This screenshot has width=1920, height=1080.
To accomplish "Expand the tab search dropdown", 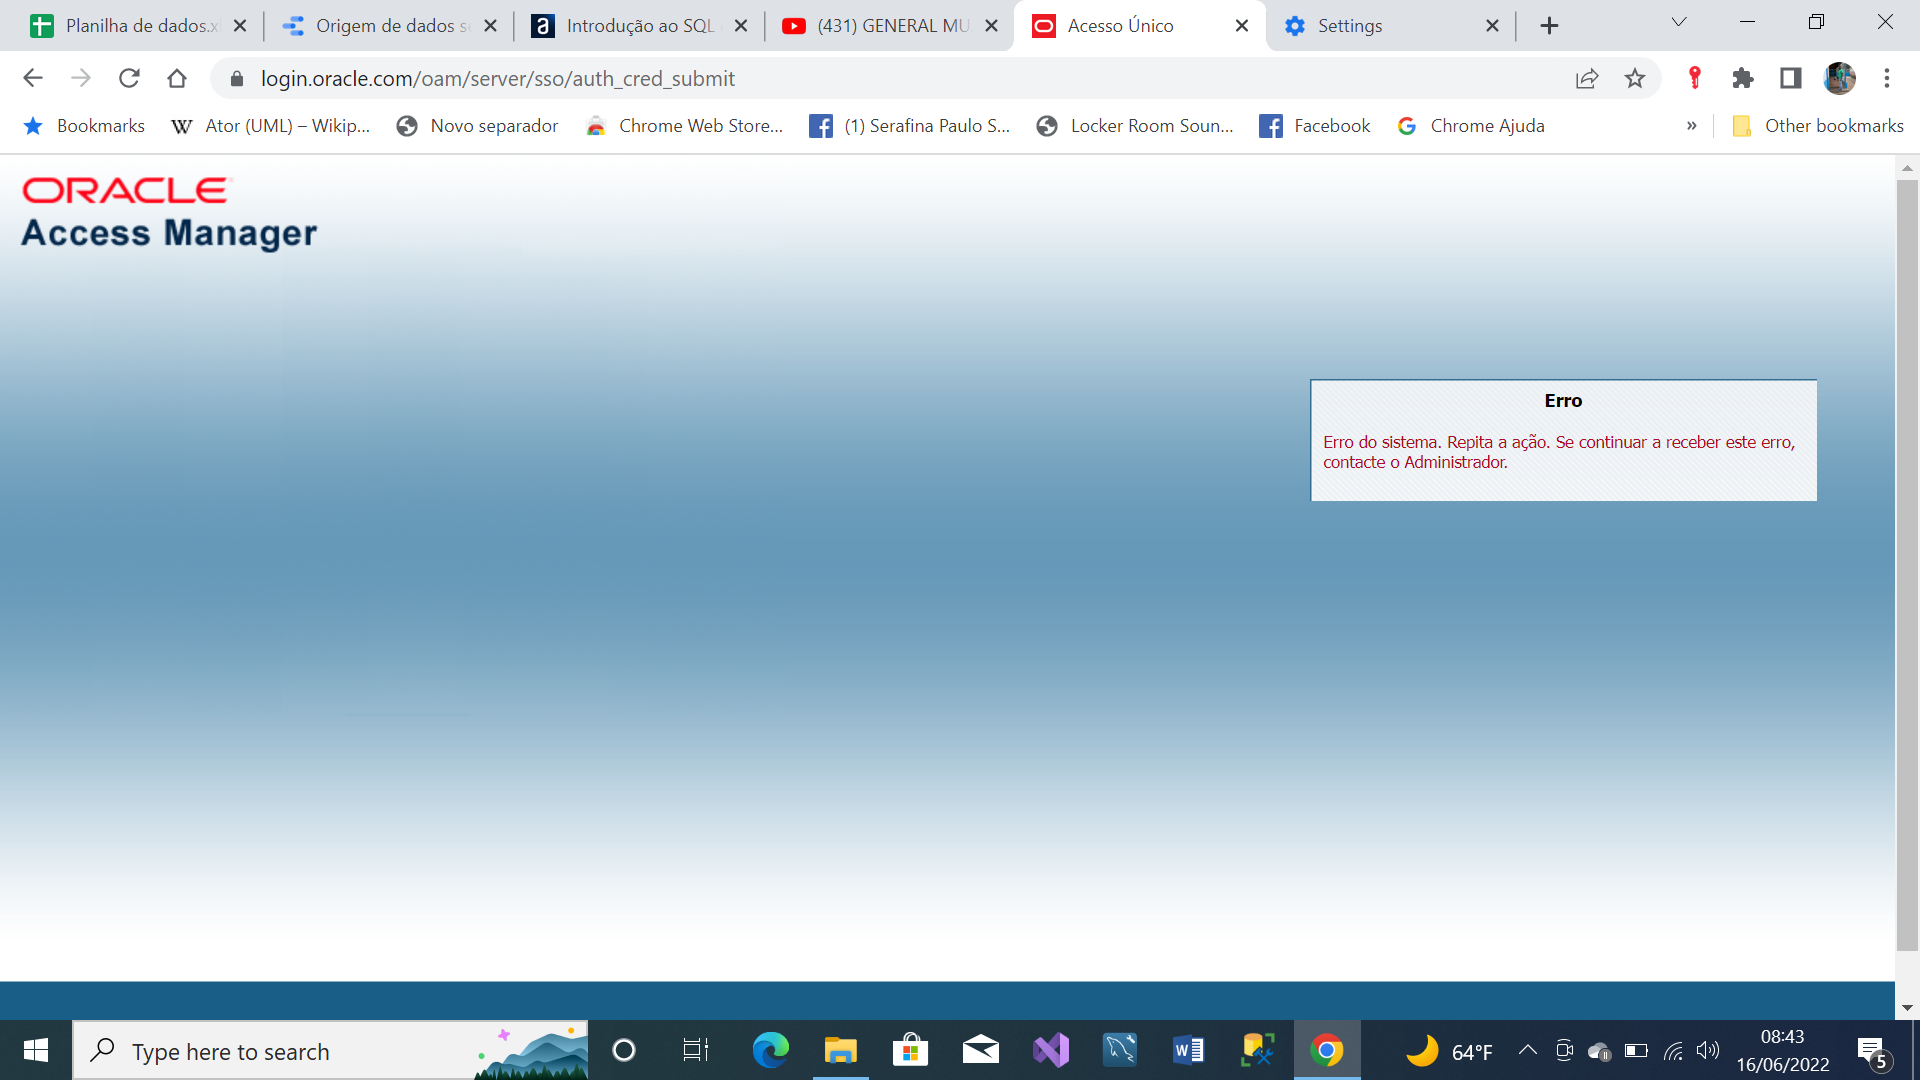I will point(1679,22).
